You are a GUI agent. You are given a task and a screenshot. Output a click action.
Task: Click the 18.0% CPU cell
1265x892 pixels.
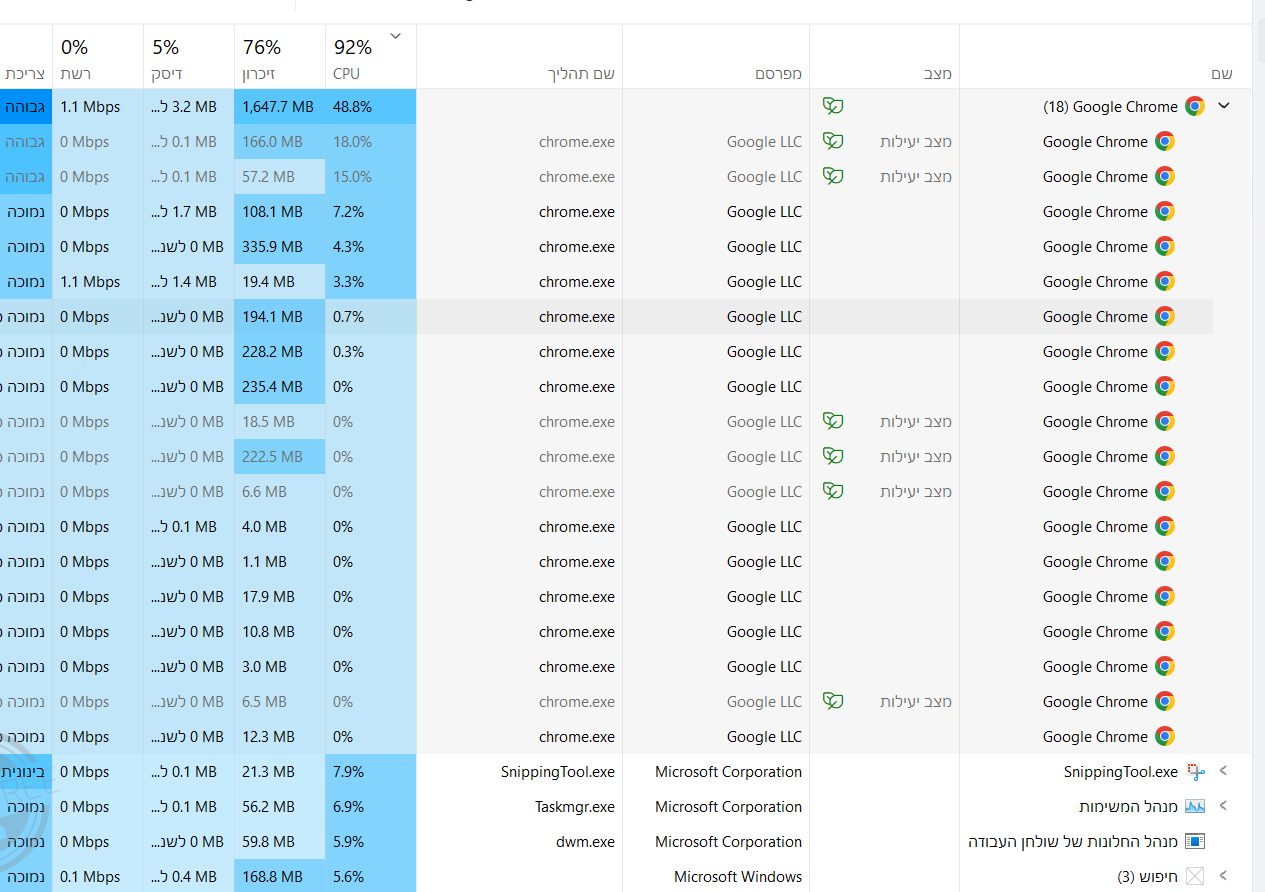pos(370,141)
